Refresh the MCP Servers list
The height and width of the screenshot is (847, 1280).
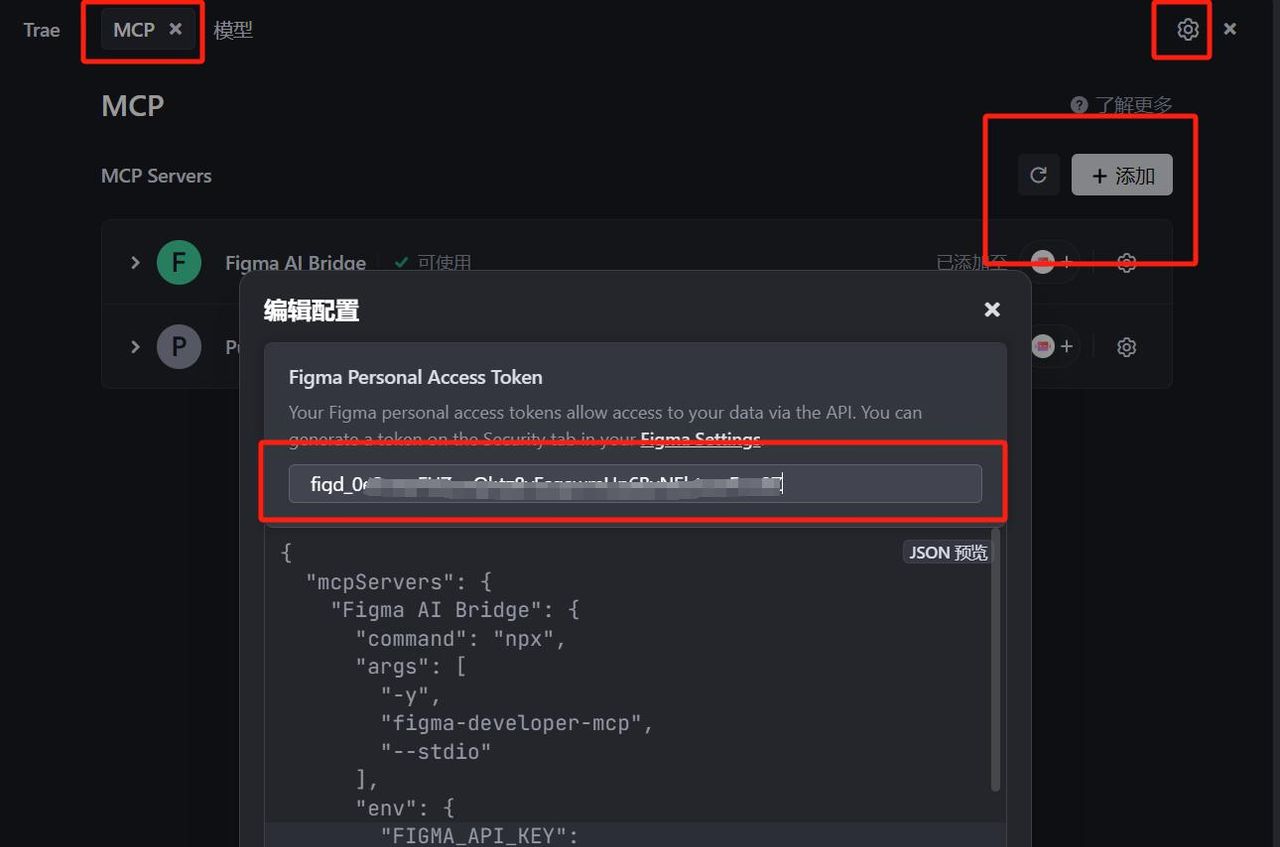tap(1038, 176)
